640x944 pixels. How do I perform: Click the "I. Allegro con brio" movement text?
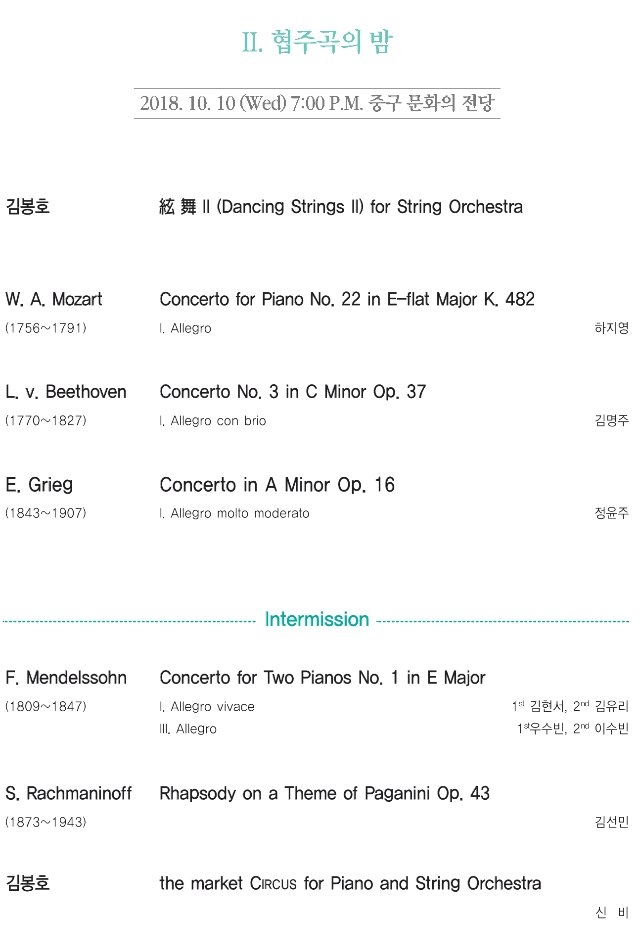point(213,421)
